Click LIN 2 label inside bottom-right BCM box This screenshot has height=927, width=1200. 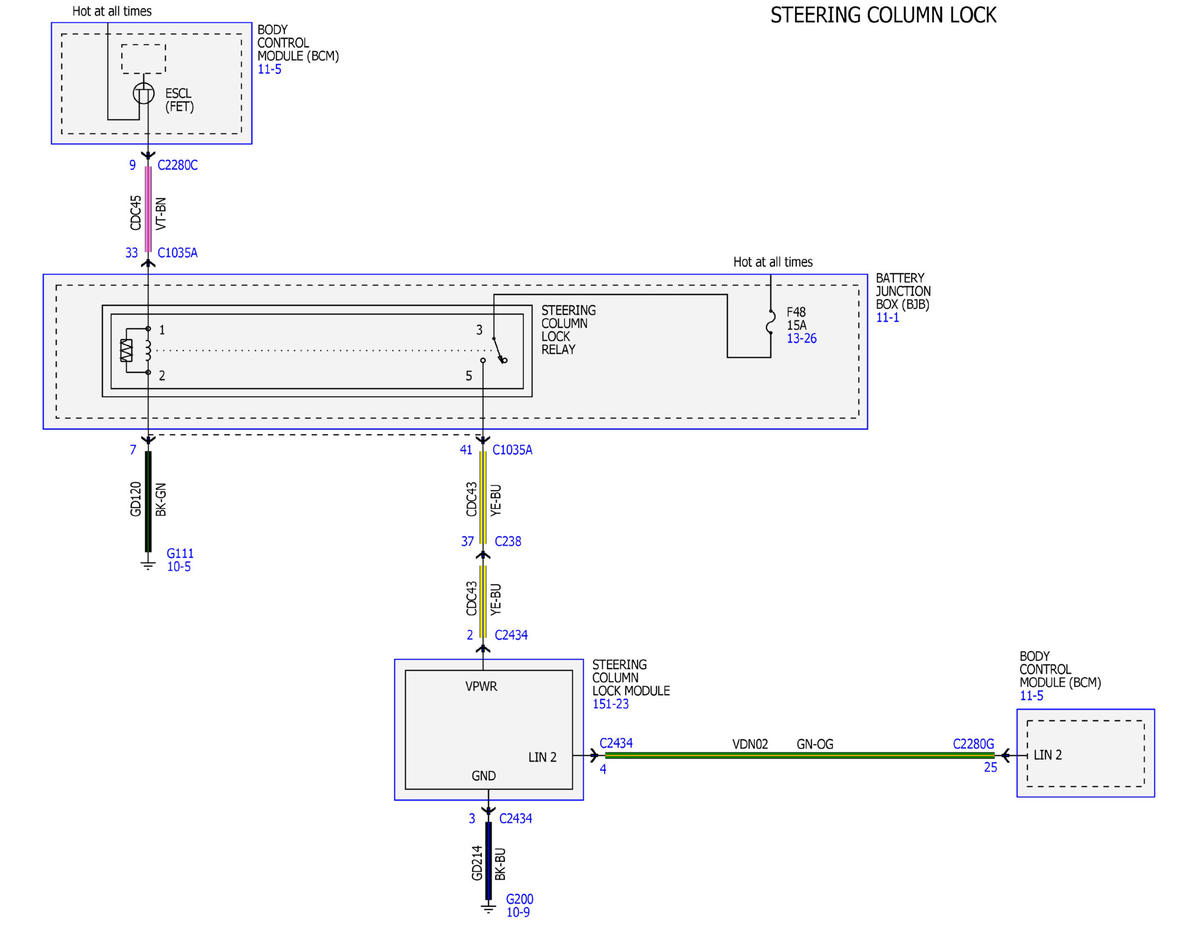coord(1048,754)
